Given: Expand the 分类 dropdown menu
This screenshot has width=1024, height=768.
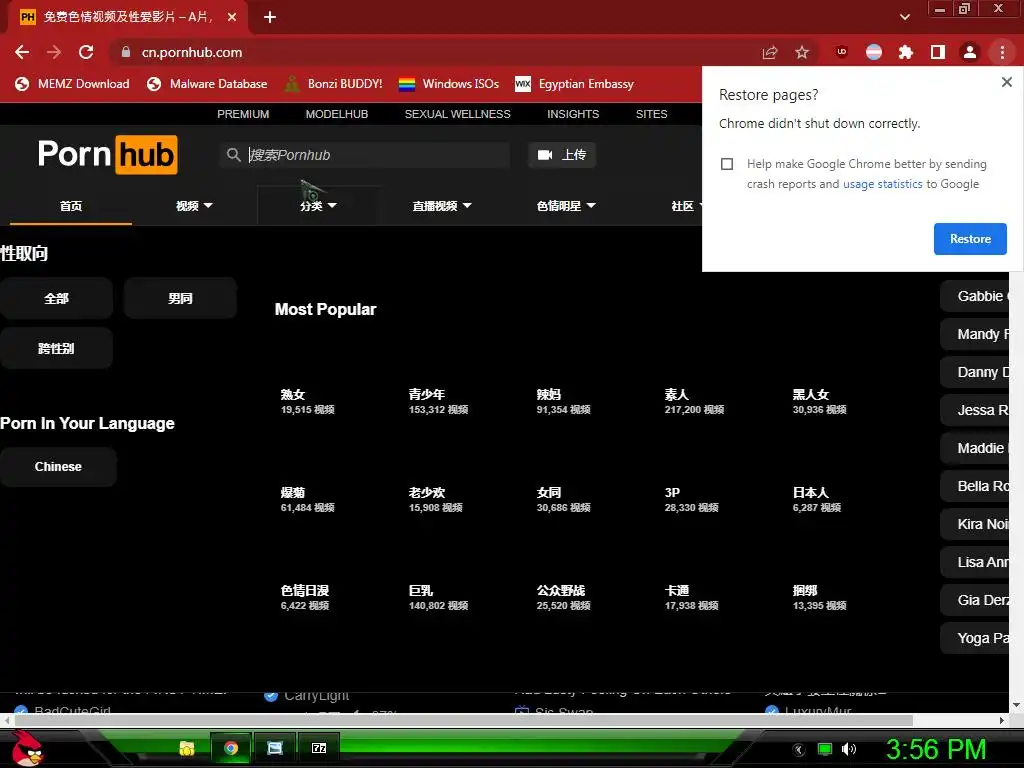Looking at the screenshot, I should point(318,206).
